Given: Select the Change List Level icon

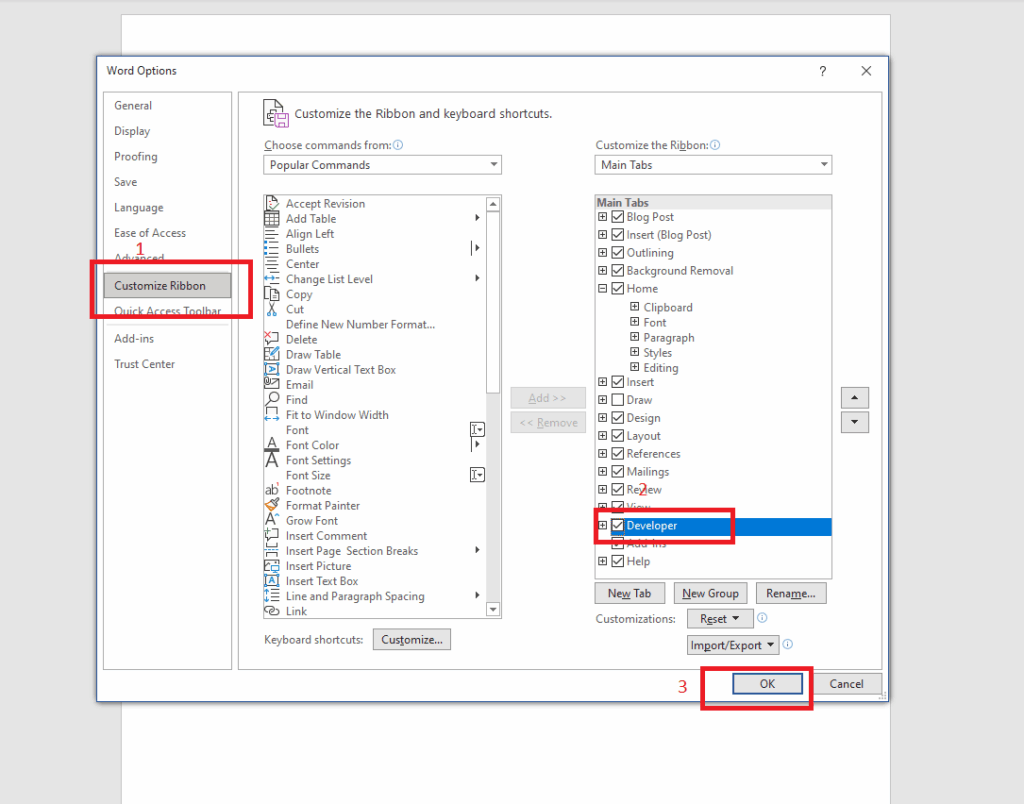Looking at the screenshot, I should pos(272,278).
